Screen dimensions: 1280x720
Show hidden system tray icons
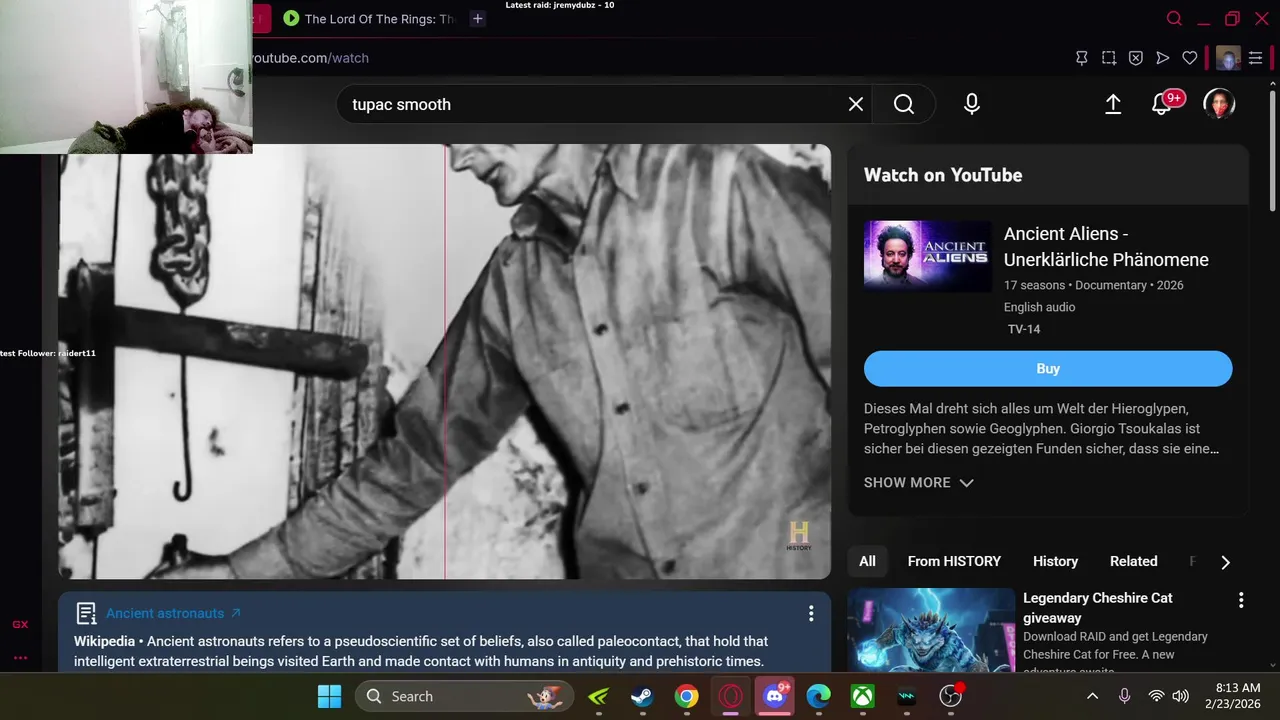(x=1093, y=696)
